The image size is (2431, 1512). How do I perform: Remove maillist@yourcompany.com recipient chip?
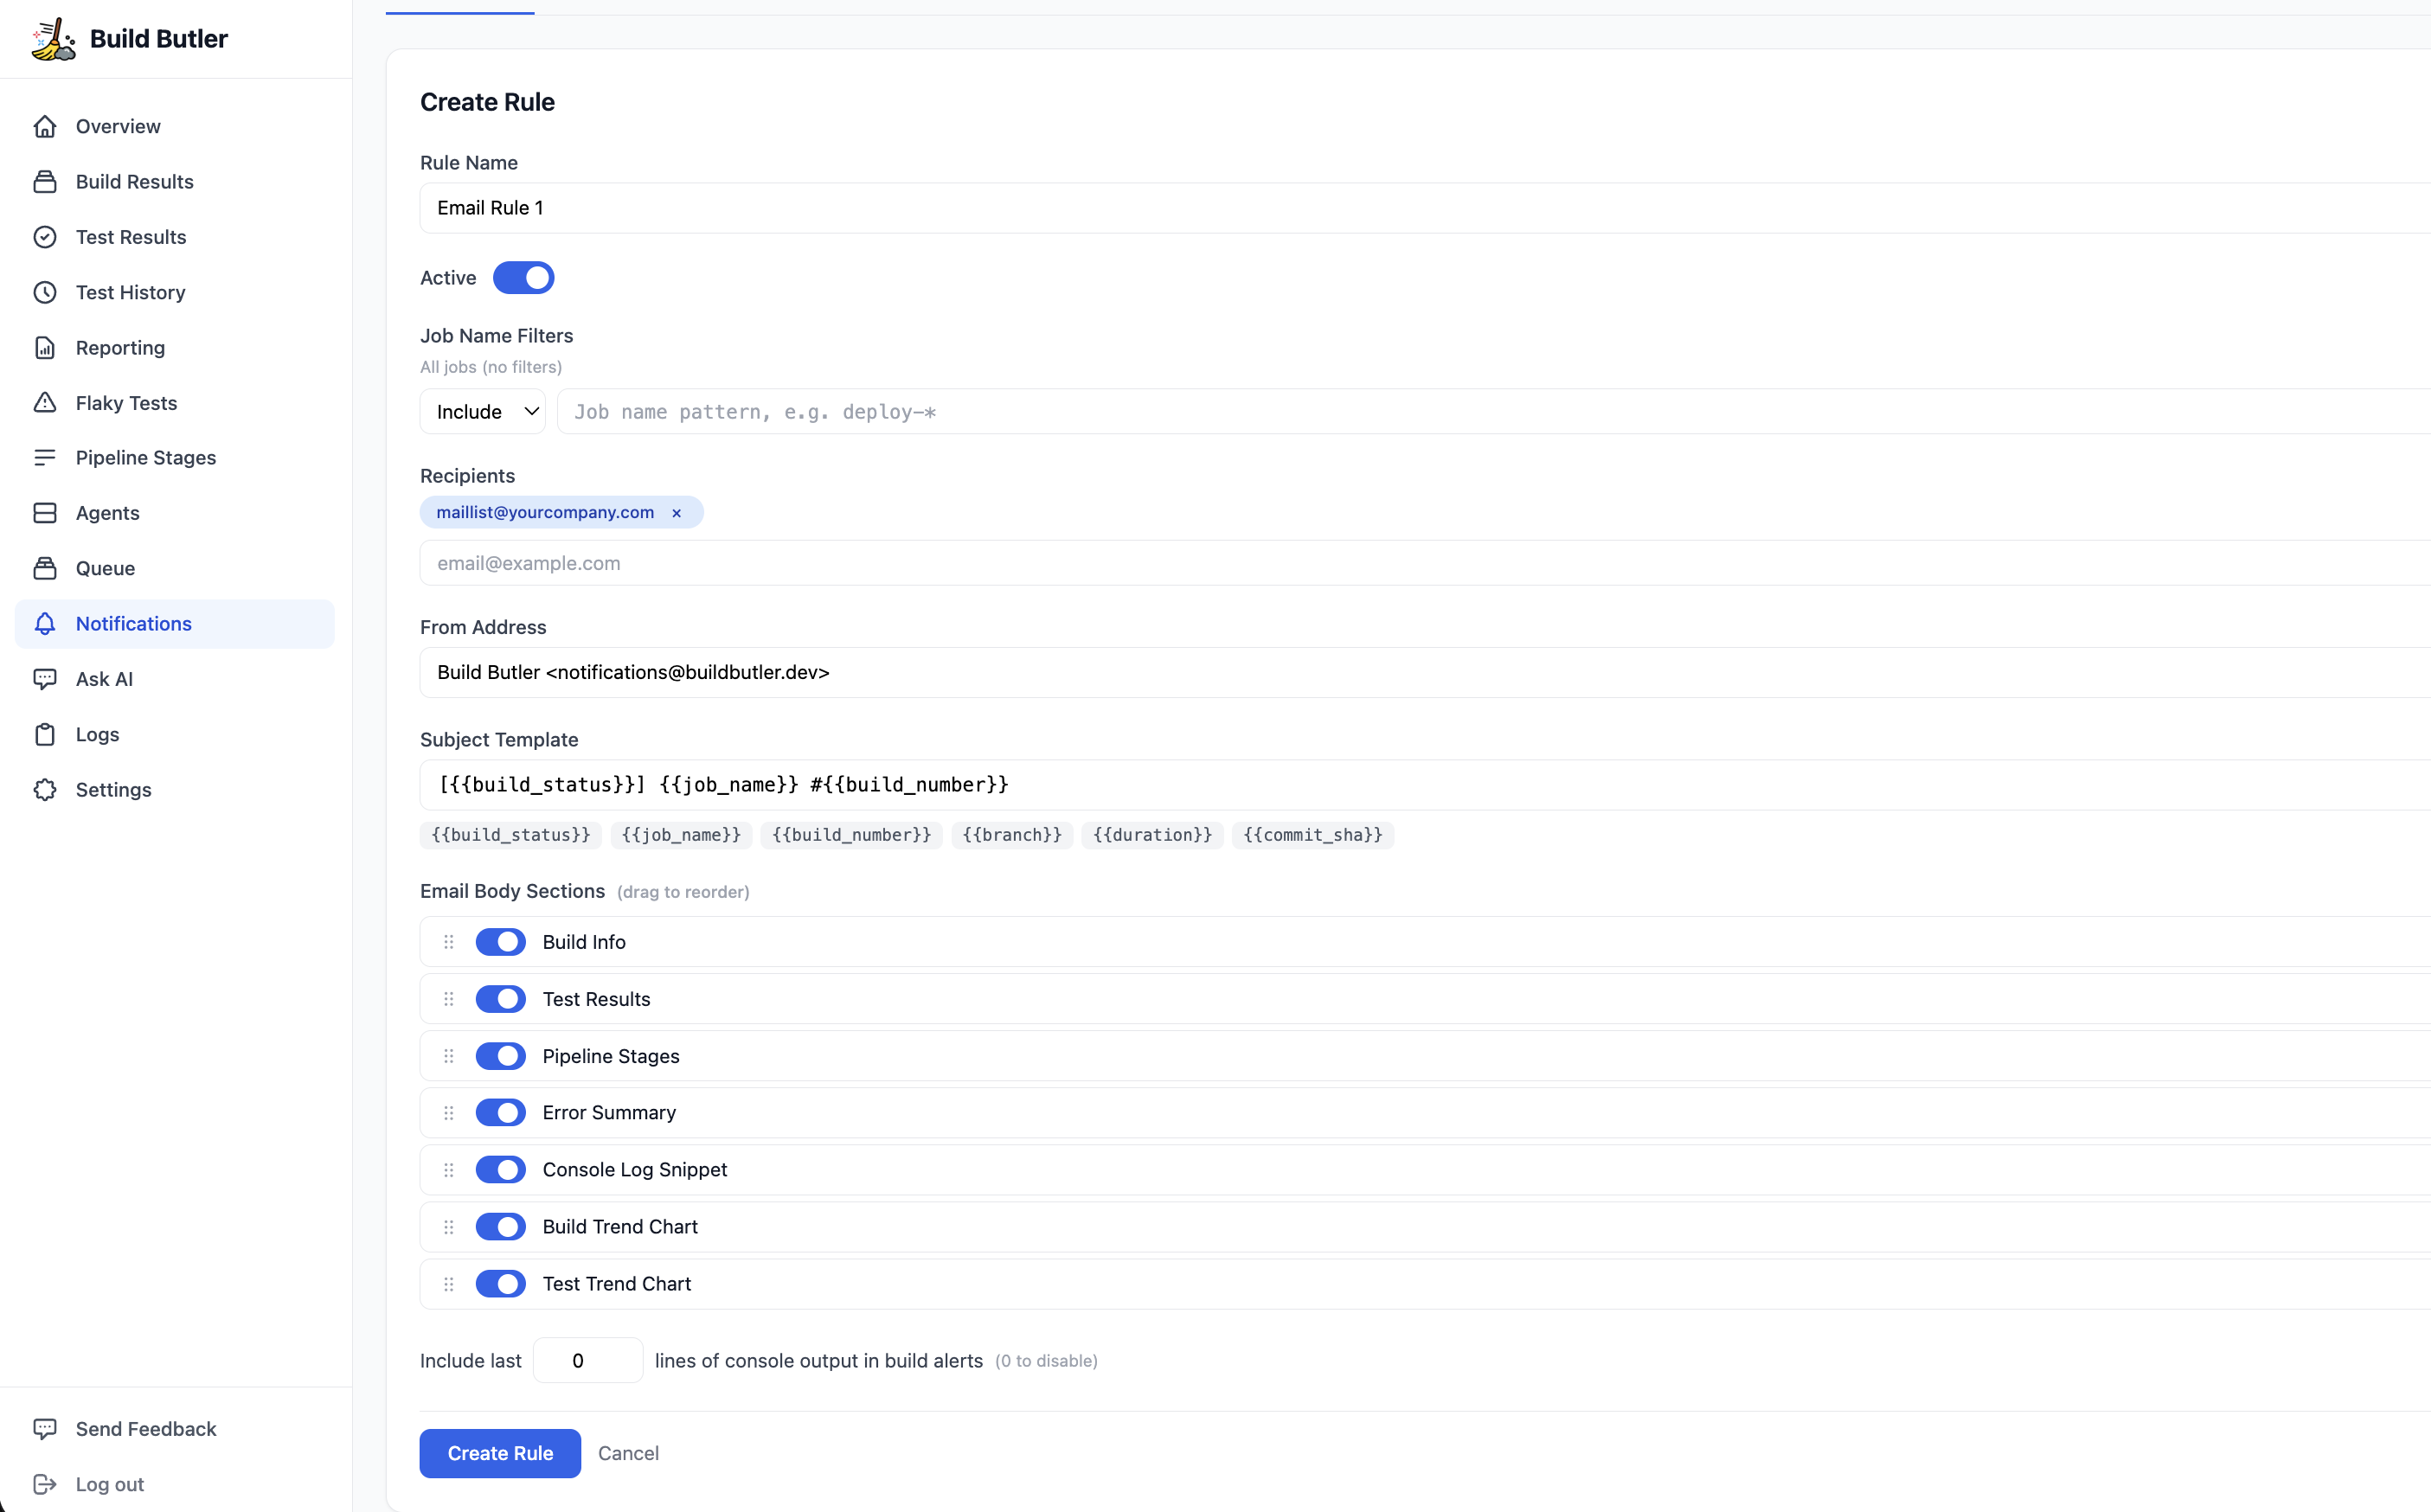click(x=677, y=513)
